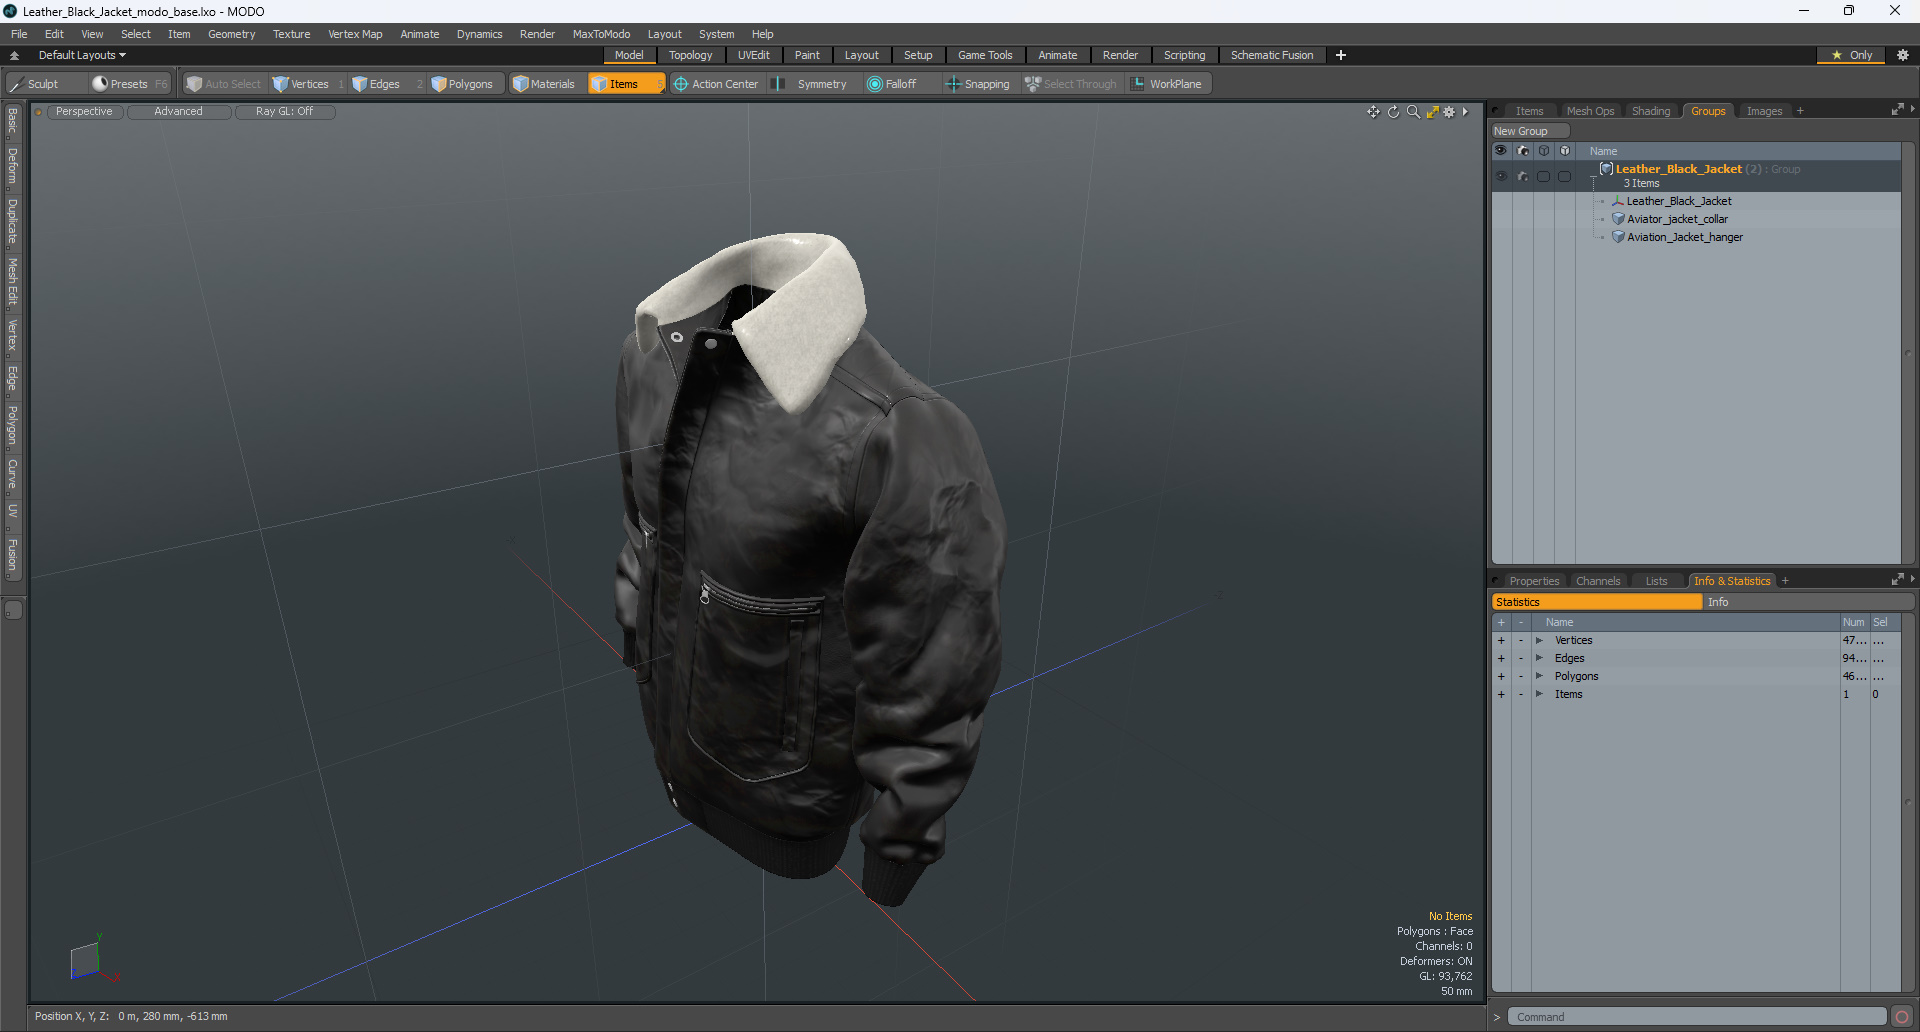1920x1032 pixels.
Task: Add a new layout tab with plus
Action: pos(1341,55)
